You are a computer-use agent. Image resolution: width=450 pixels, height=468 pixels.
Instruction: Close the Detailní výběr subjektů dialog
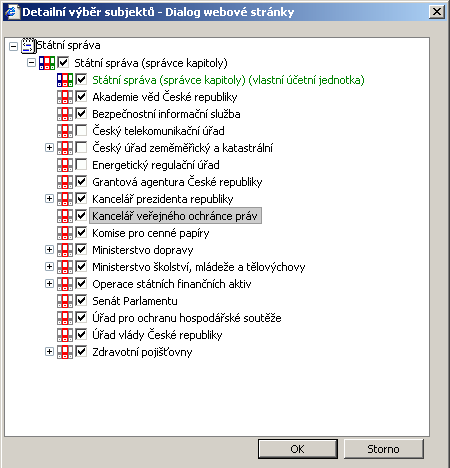pyautogui.click(x=437, y=12)
